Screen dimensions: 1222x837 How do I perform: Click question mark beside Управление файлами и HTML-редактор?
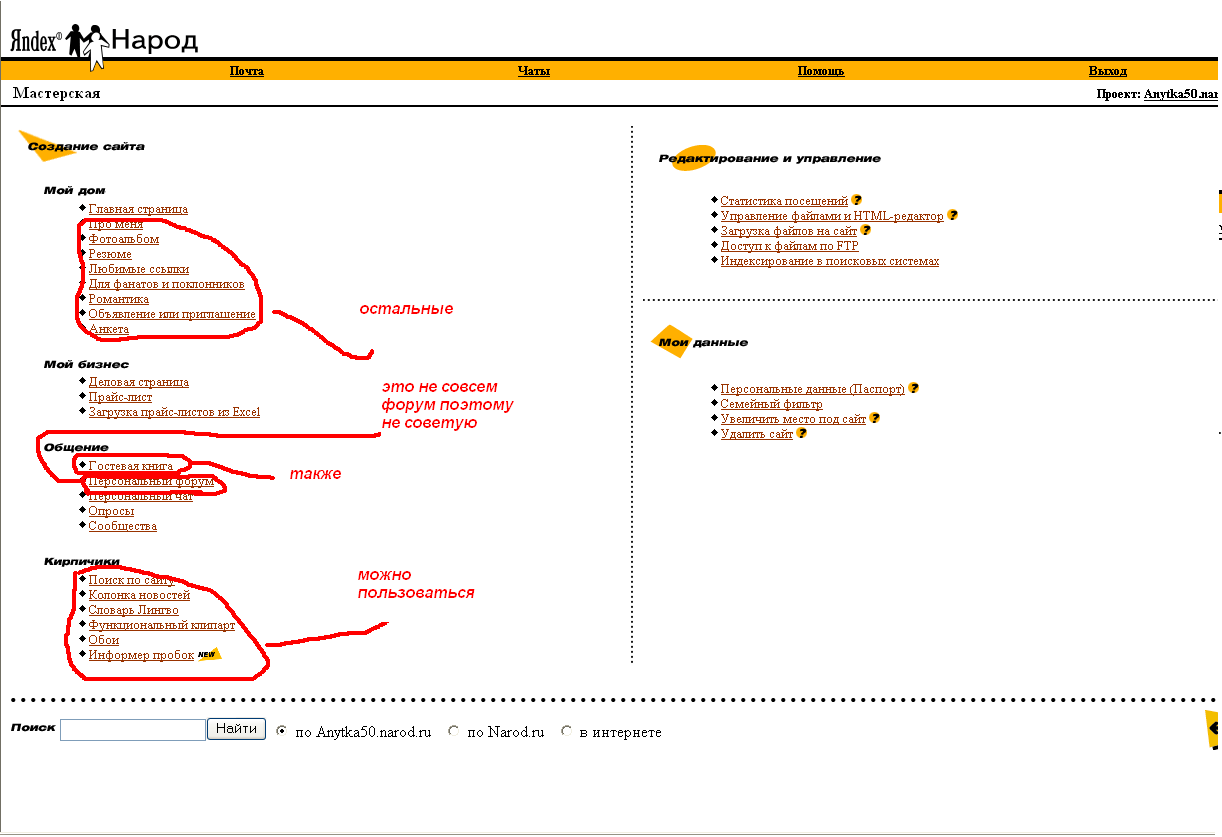click(952, 215)
